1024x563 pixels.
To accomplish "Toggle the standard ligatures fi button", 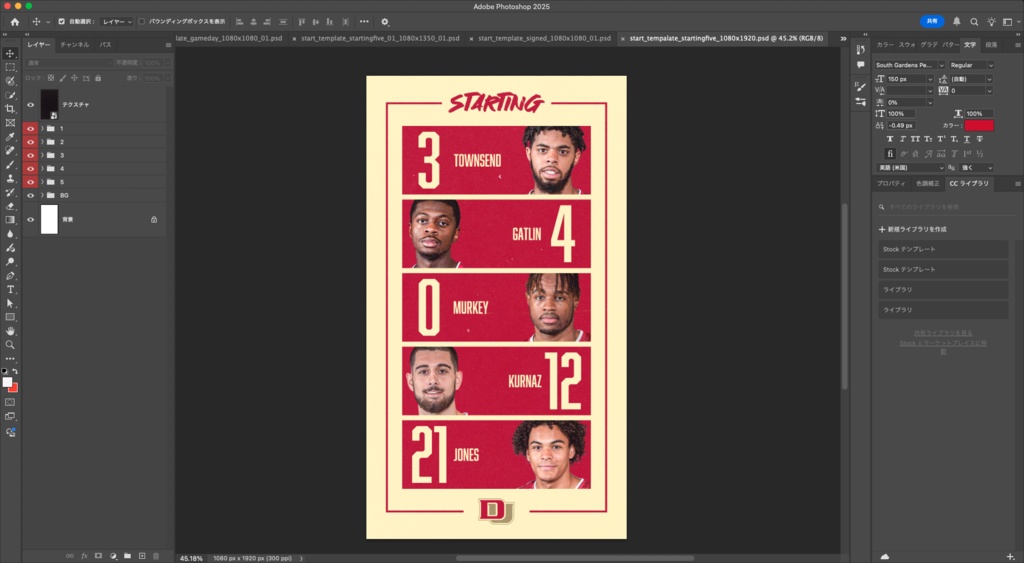I will (889, 153).
